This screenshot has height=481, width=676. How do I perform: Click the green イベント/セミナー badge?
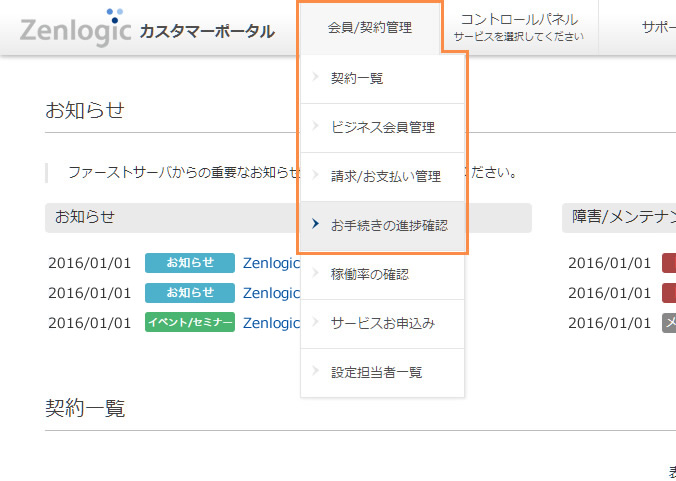[x=190, y=322]
